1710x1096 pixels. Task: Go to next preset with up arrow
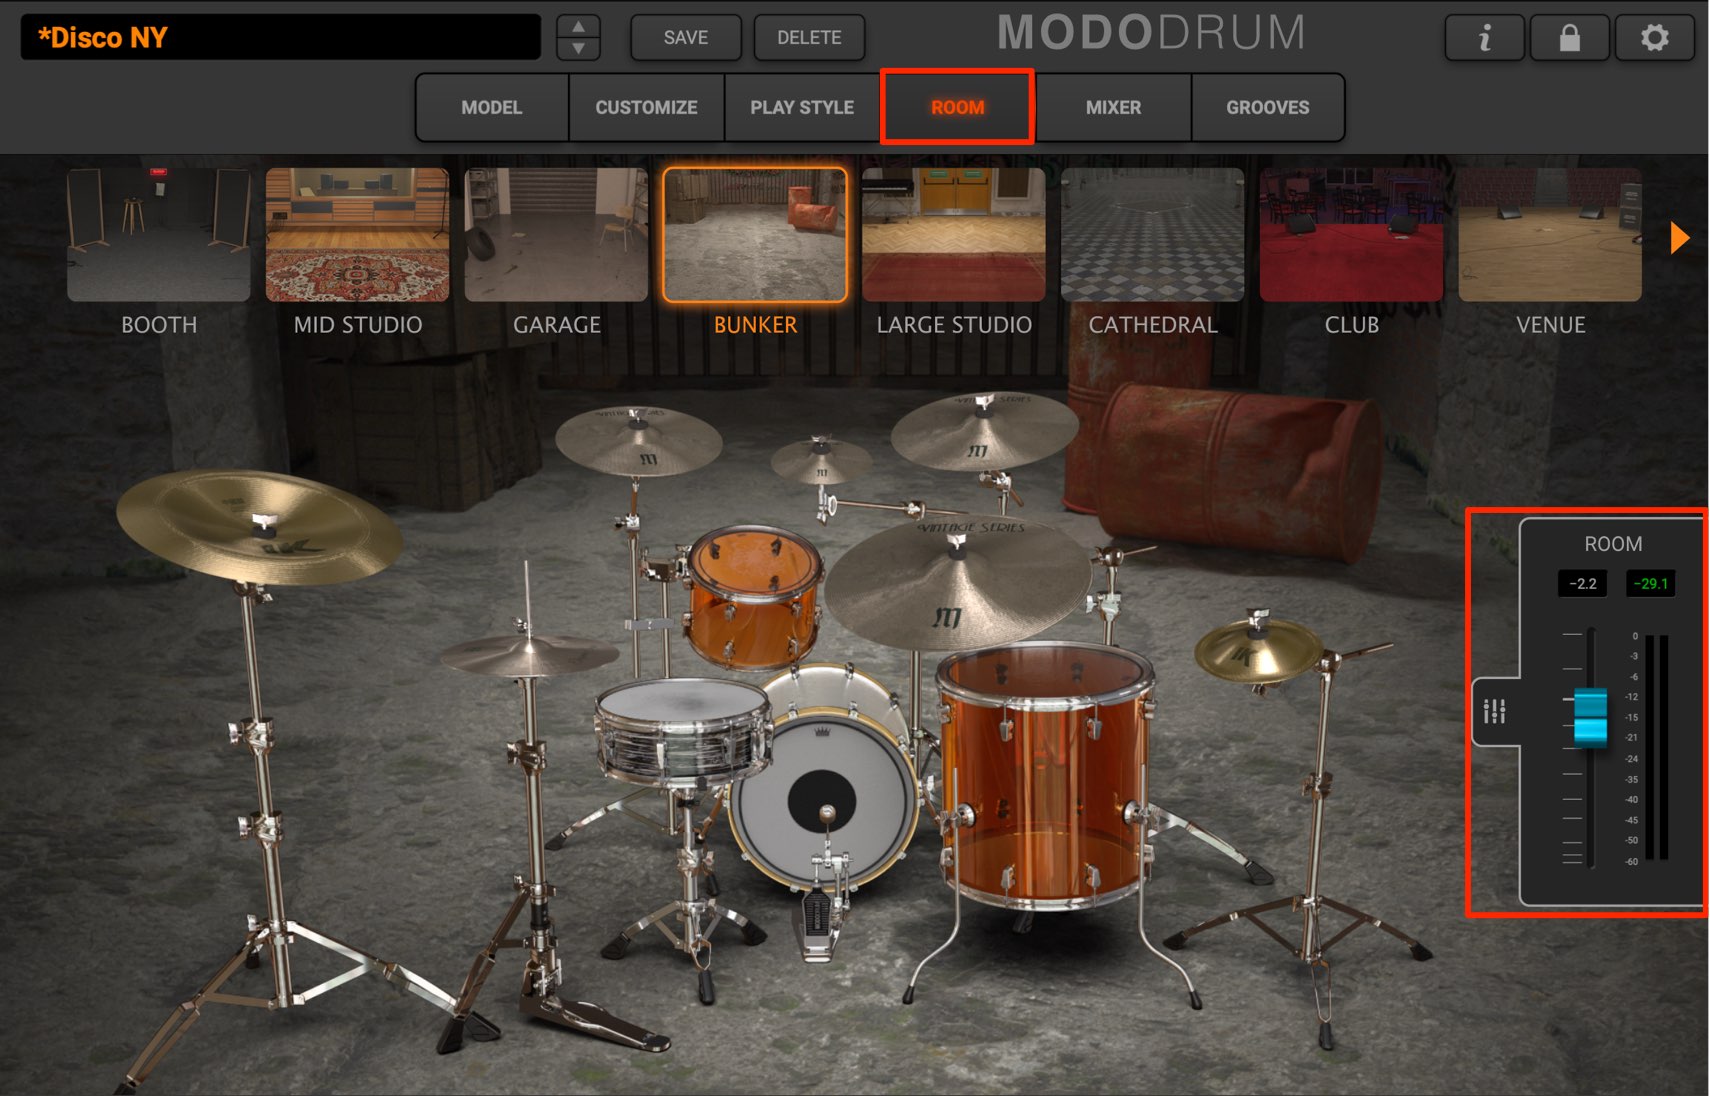(x=578, y=27)
